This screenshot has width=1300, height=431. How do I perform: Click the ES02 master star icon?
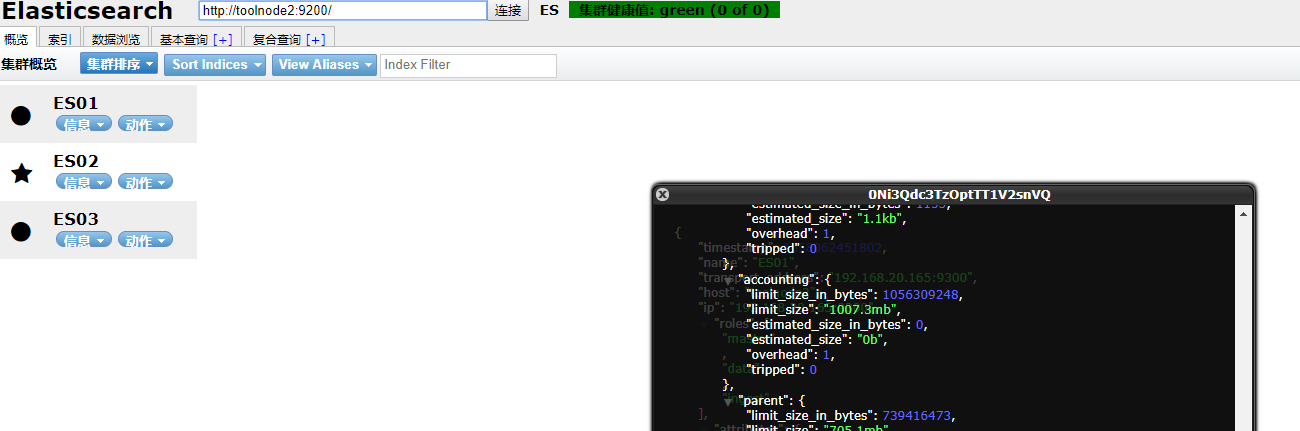point(21,173)
